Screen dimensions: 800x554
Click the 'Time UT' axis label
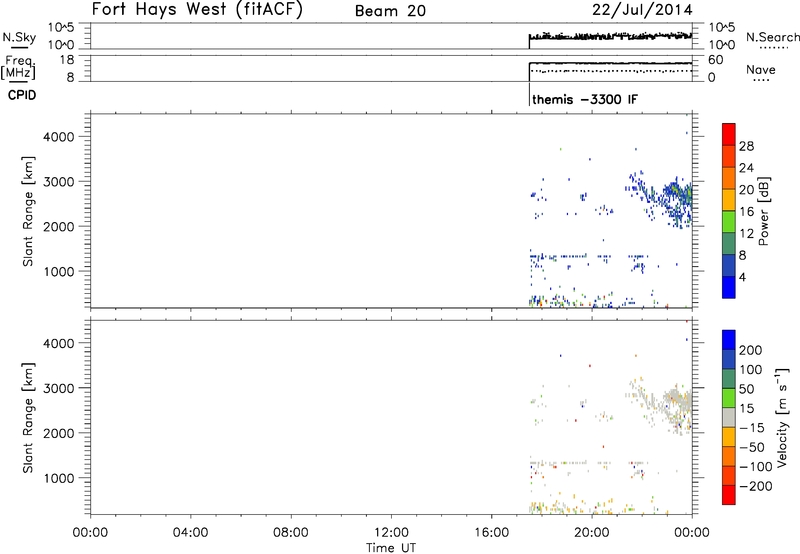coord(391,548)
